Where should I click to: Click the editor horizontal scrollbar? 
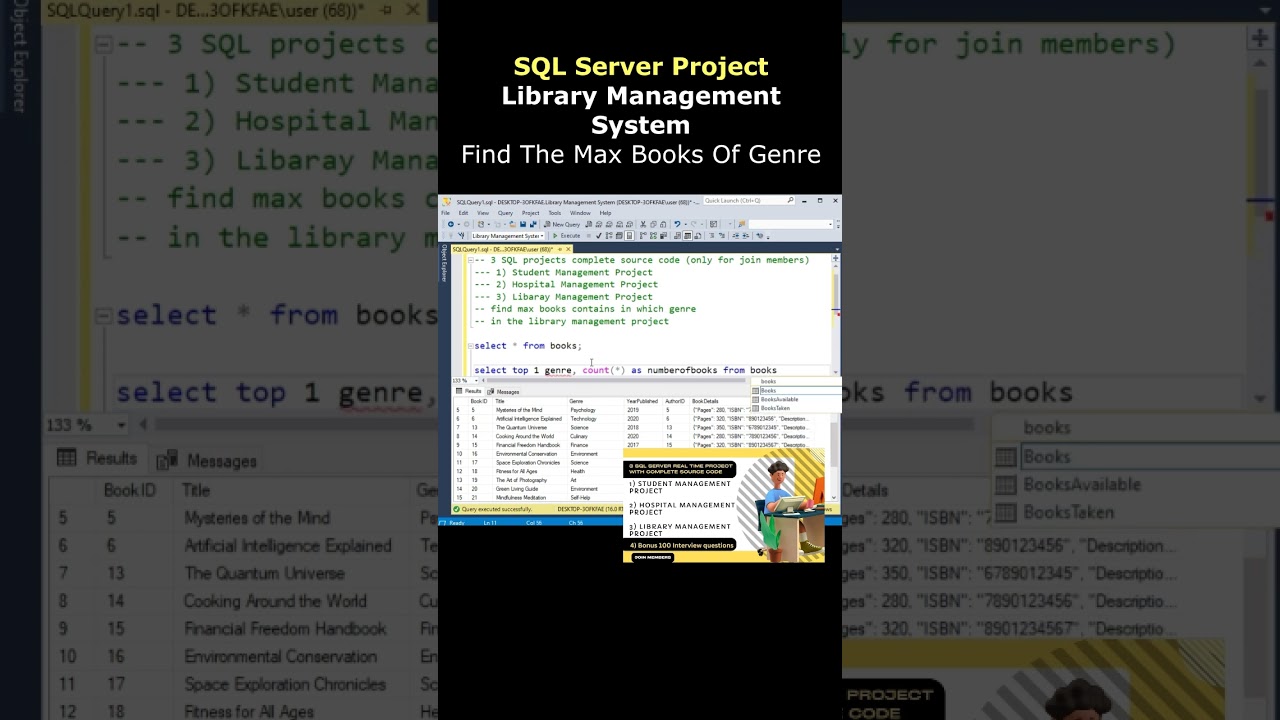[x=615, y=380]
